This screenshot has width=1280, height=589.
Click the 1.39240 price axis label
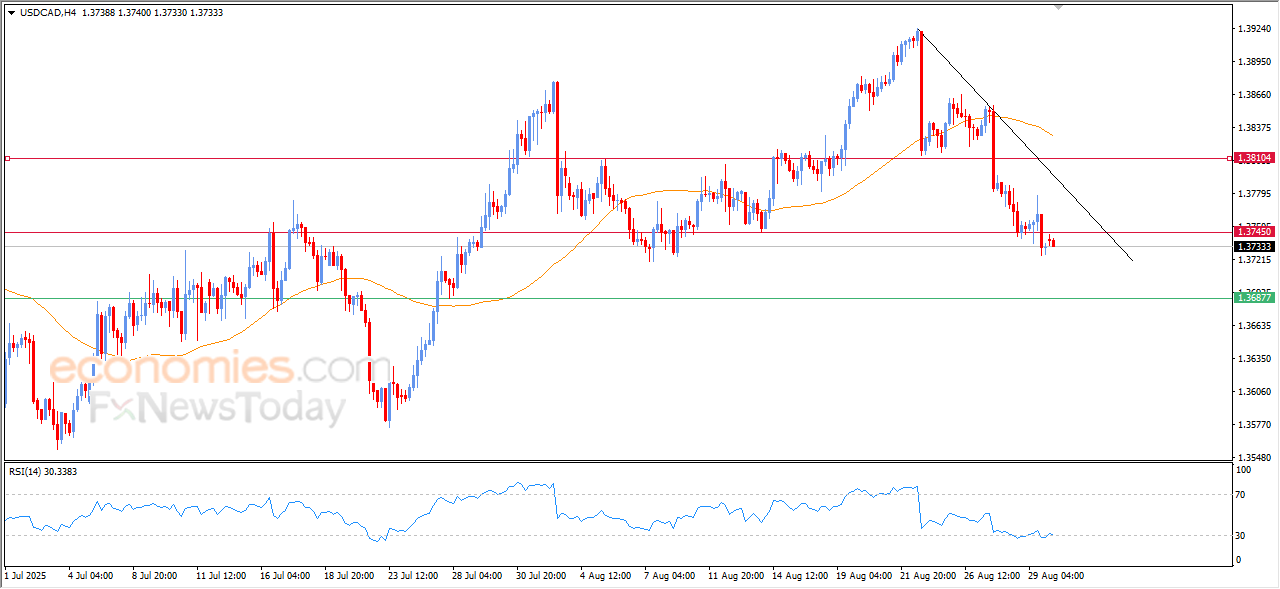click(x=1254, y=29)
